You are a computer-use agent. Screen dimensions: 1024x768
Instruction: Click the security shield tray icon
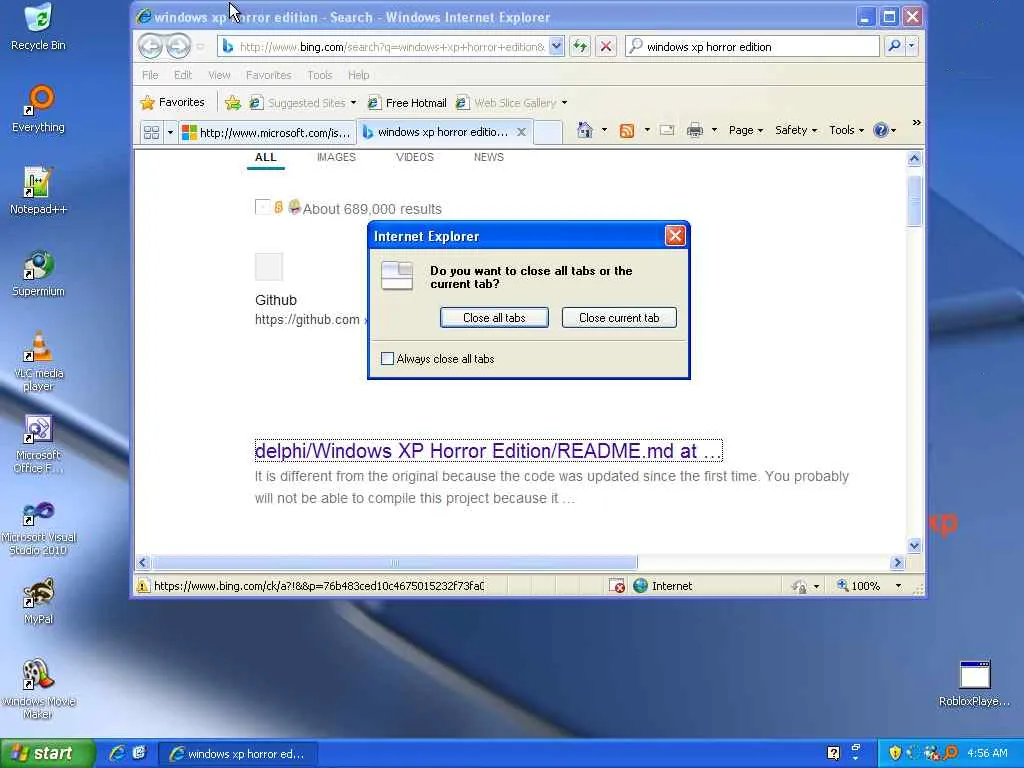point(895,753)
